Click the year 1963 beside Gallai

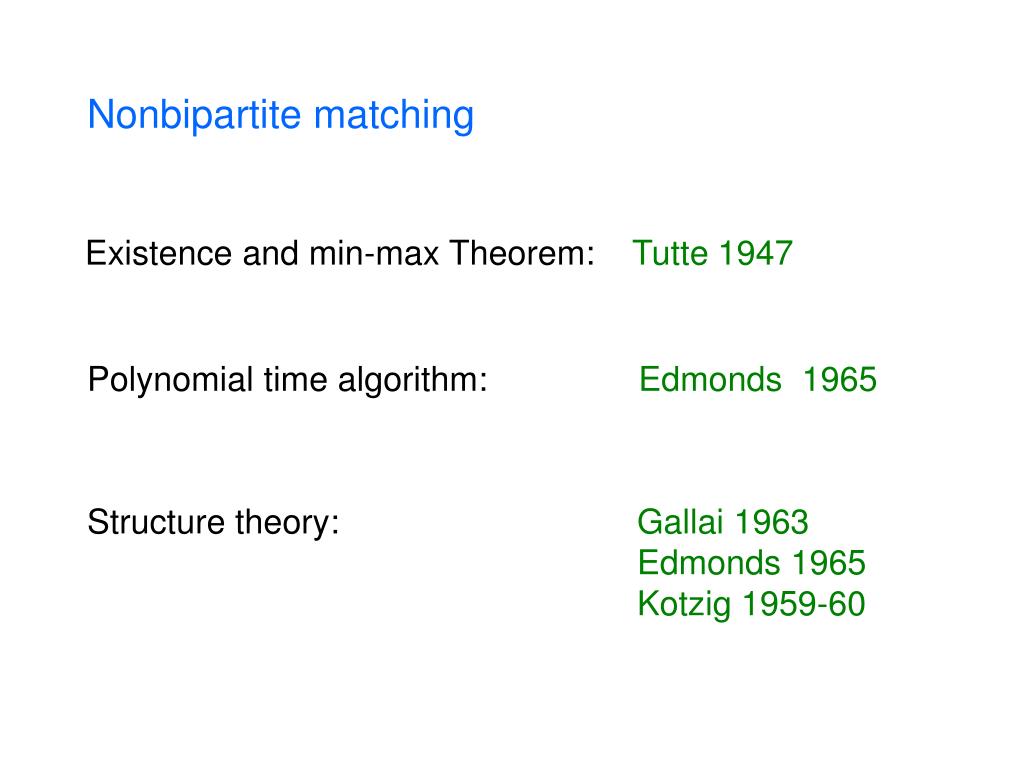[x=772, y=522]
